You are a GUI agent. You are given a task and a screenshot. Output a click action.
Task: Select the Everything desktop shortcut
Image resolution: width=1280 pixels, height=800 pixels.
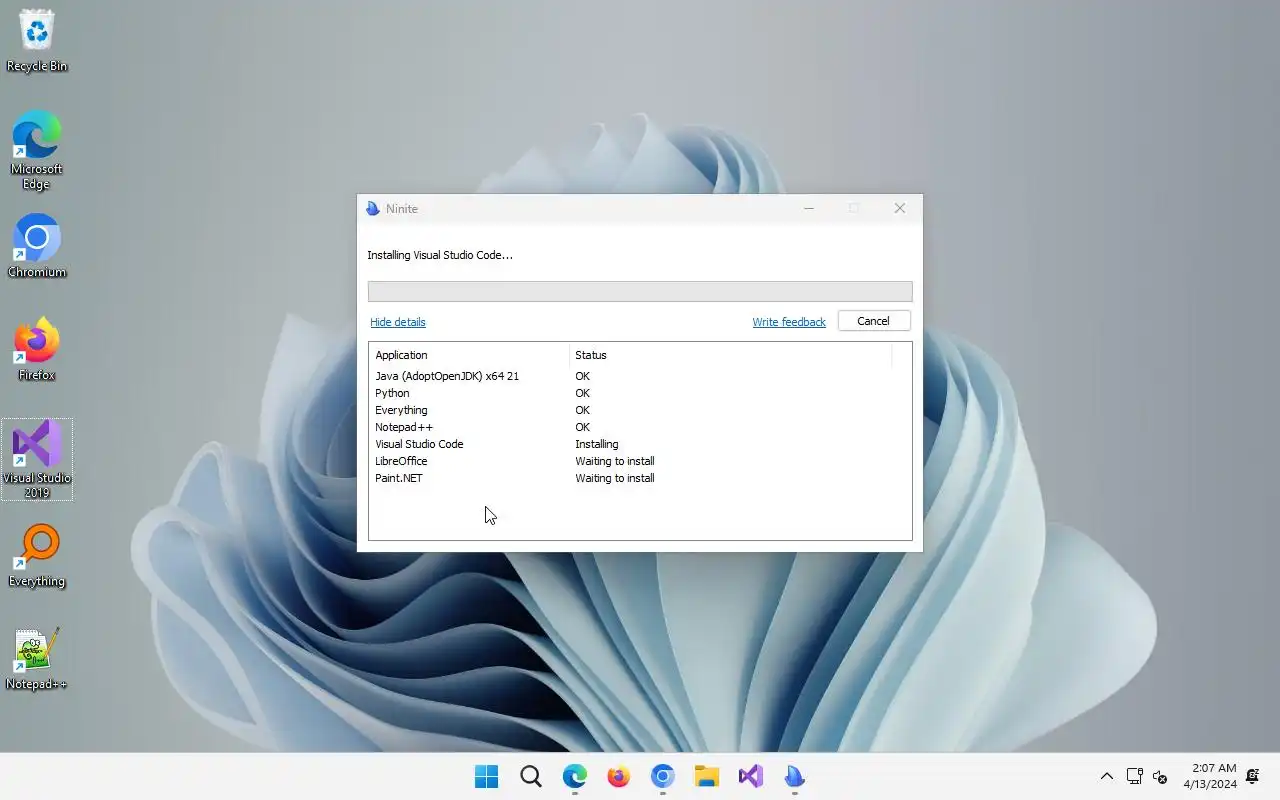click(37, 556)
